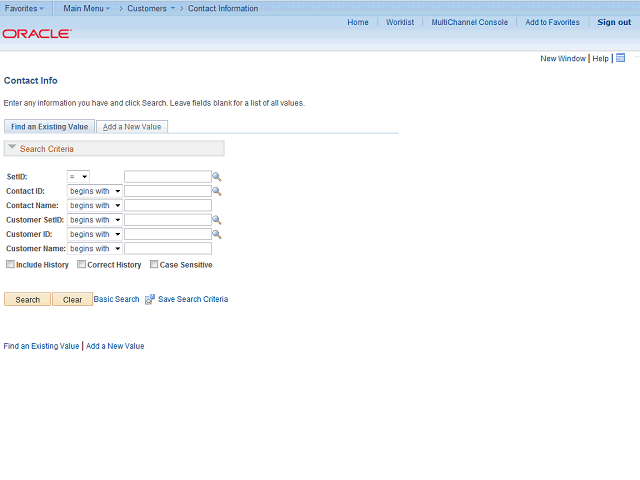Viewport: 640px width, 480px height.
Task: Click the page icon beside Help
Action: (620, 58)
